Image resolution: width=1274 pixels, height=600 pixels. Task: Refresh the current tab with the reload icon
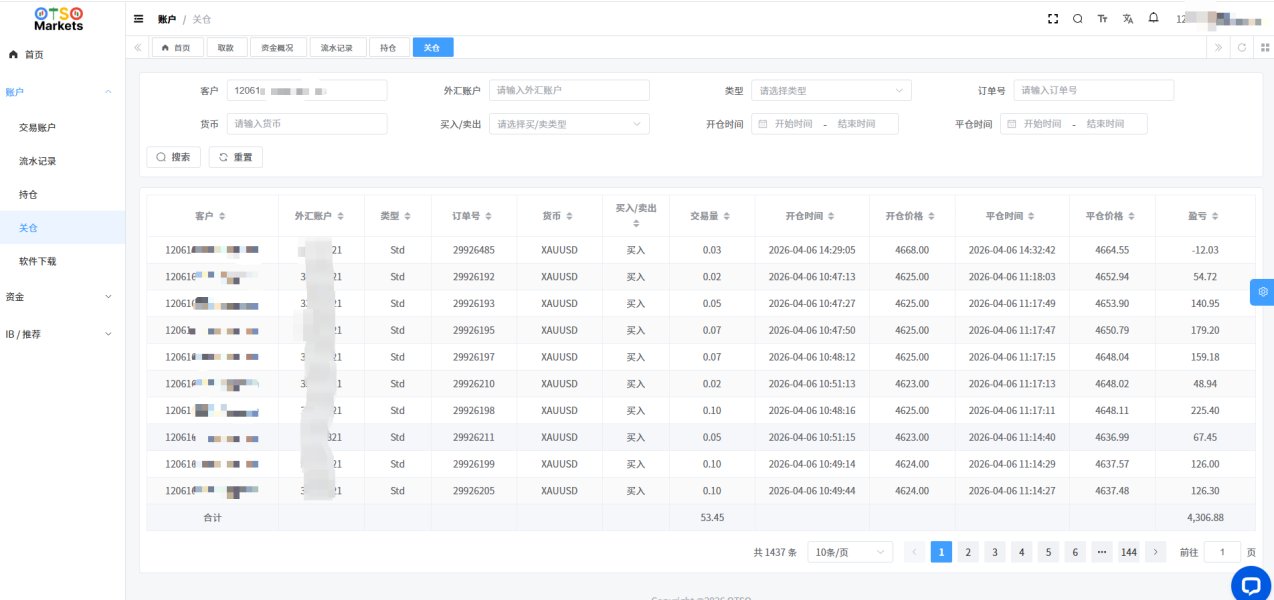coord(1242,47)
